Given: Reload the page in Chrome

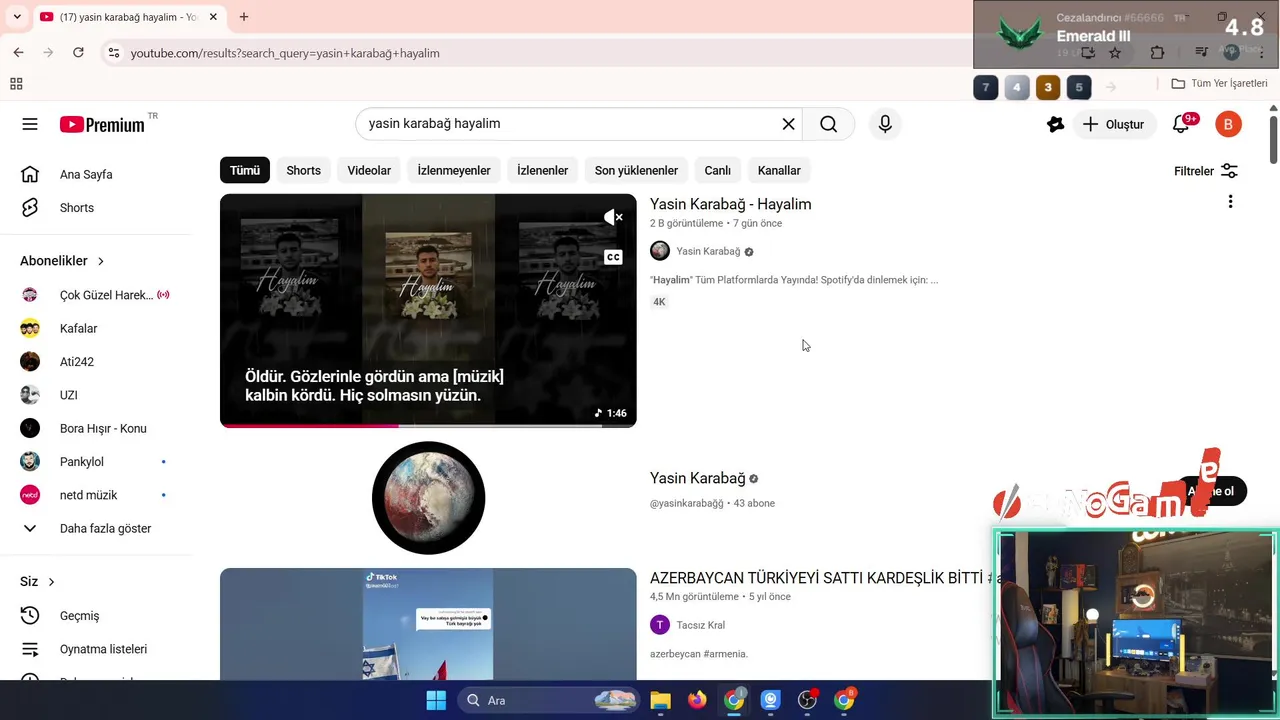Looking at the screenshot, I should click(78, 53).
